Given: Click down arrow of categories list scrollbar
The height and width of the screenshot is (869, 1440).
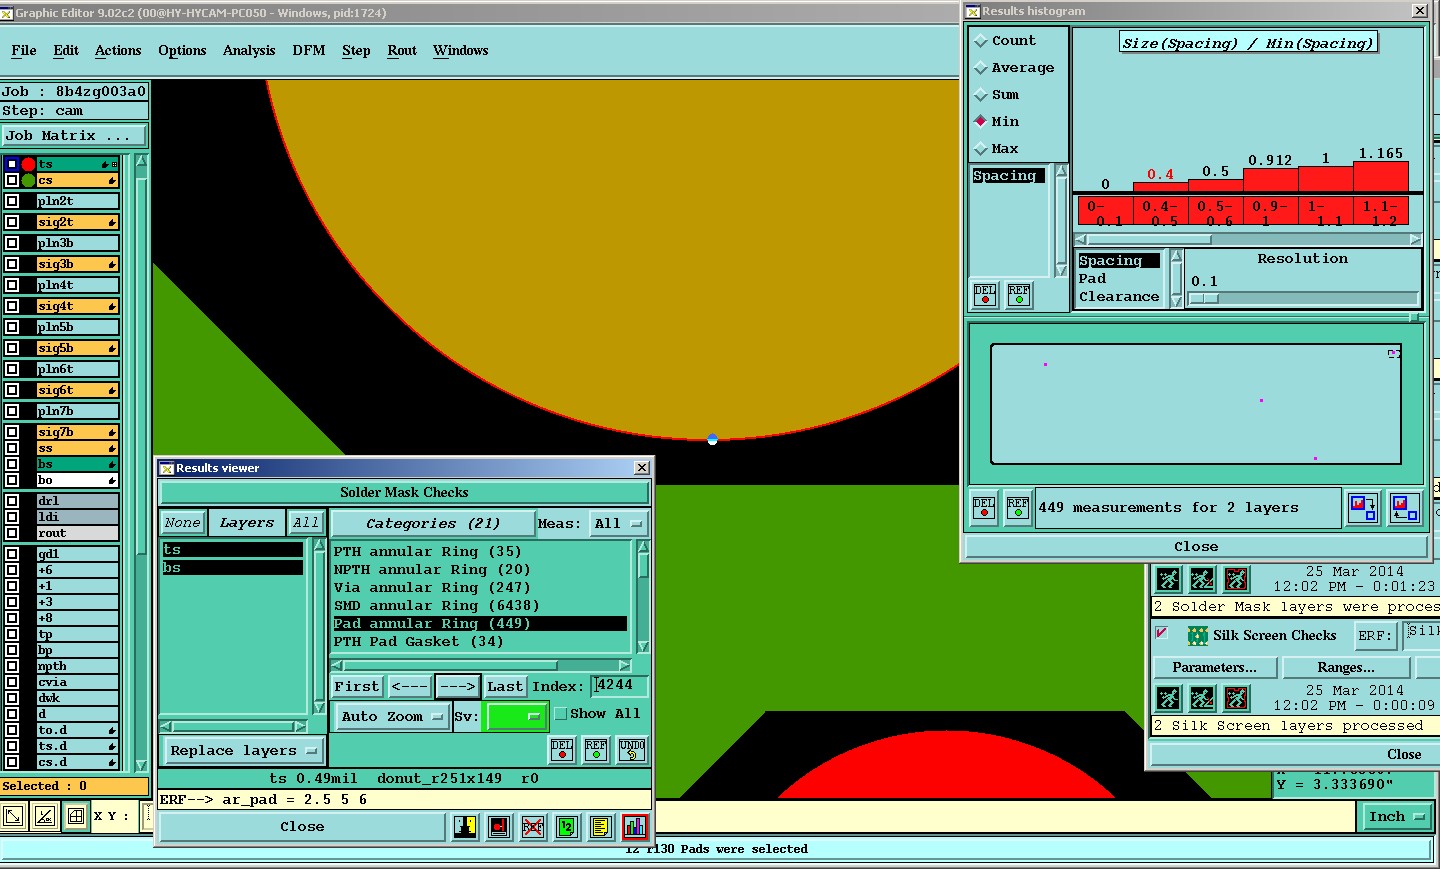Looking at the screenshot, I should (643, 647).
